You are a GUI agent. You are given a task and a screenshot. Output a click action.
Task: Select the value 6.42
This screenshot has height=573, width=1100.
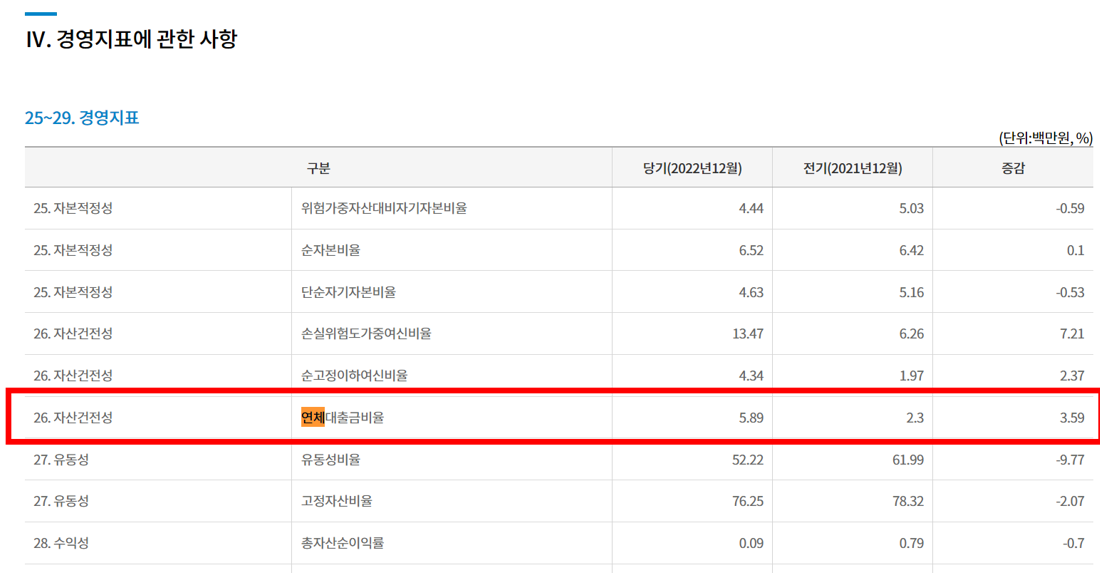click(911, 250)
